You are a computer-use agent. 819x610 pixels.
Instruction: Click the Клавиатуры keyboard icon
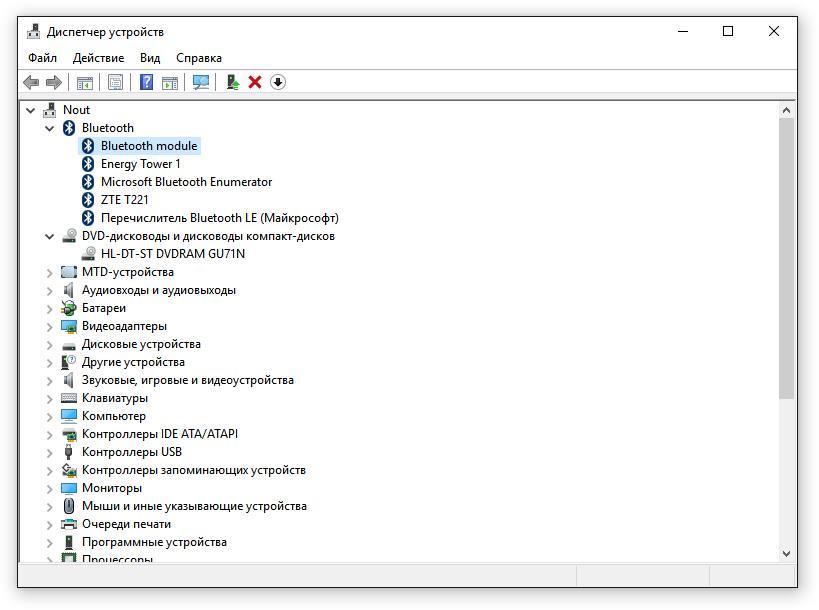pyautogui.click(x=69, y=398)
